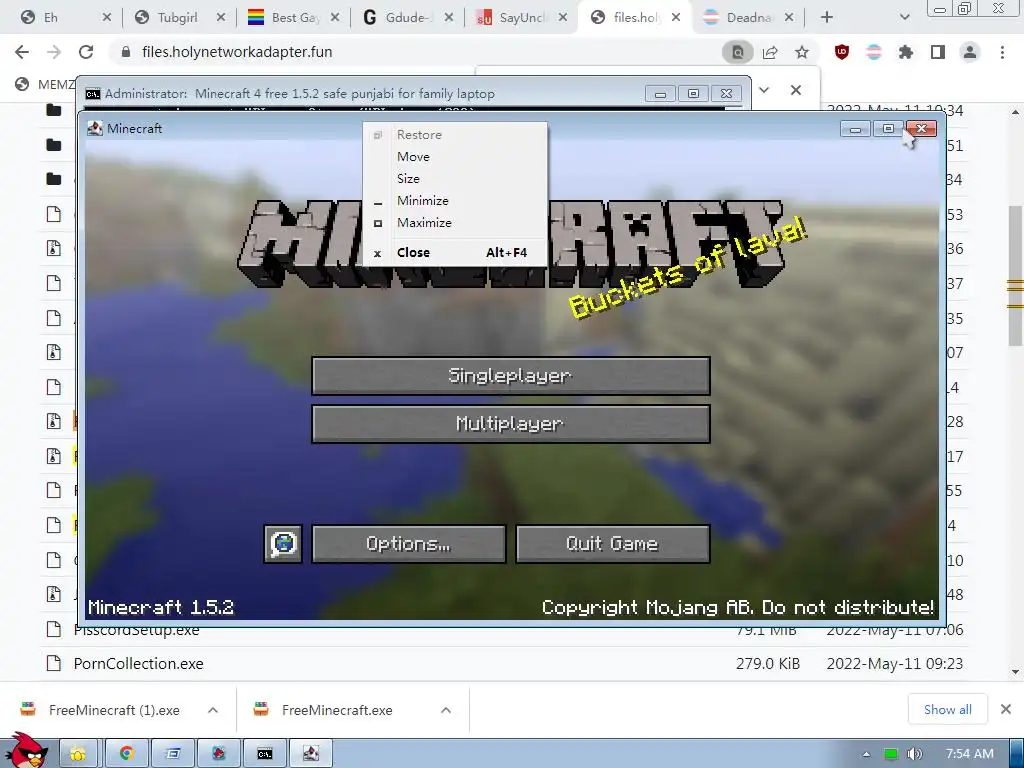
Task: Choose Close Alt+F4 from the system menu
Action: [455, 252]
